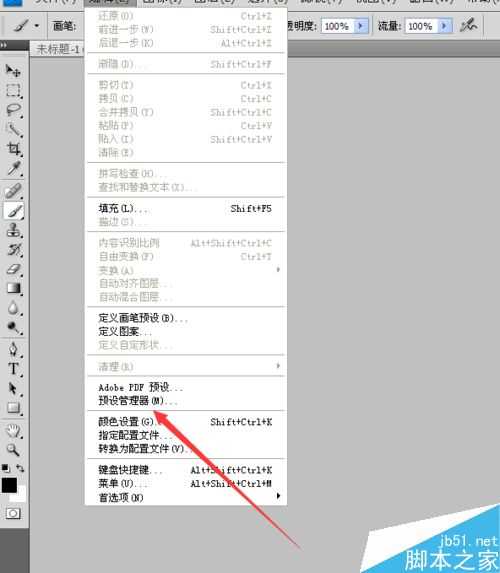This screenshot has width=500, height=573.
Task: Choose 定义图案... menu item
Action: tap(185, 331)
